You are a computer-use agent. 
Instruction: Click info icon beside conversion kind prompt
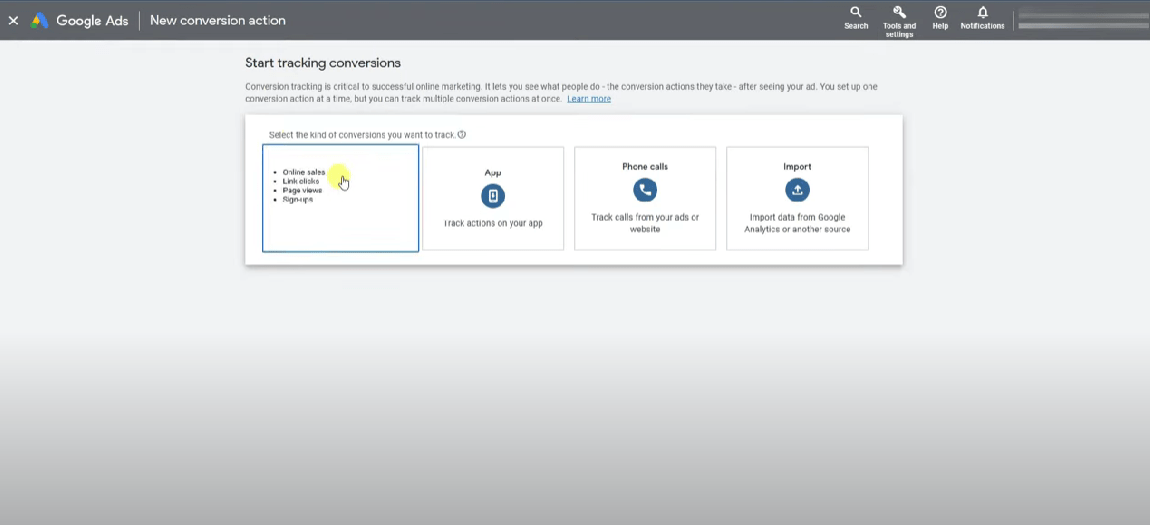point(462,135)
